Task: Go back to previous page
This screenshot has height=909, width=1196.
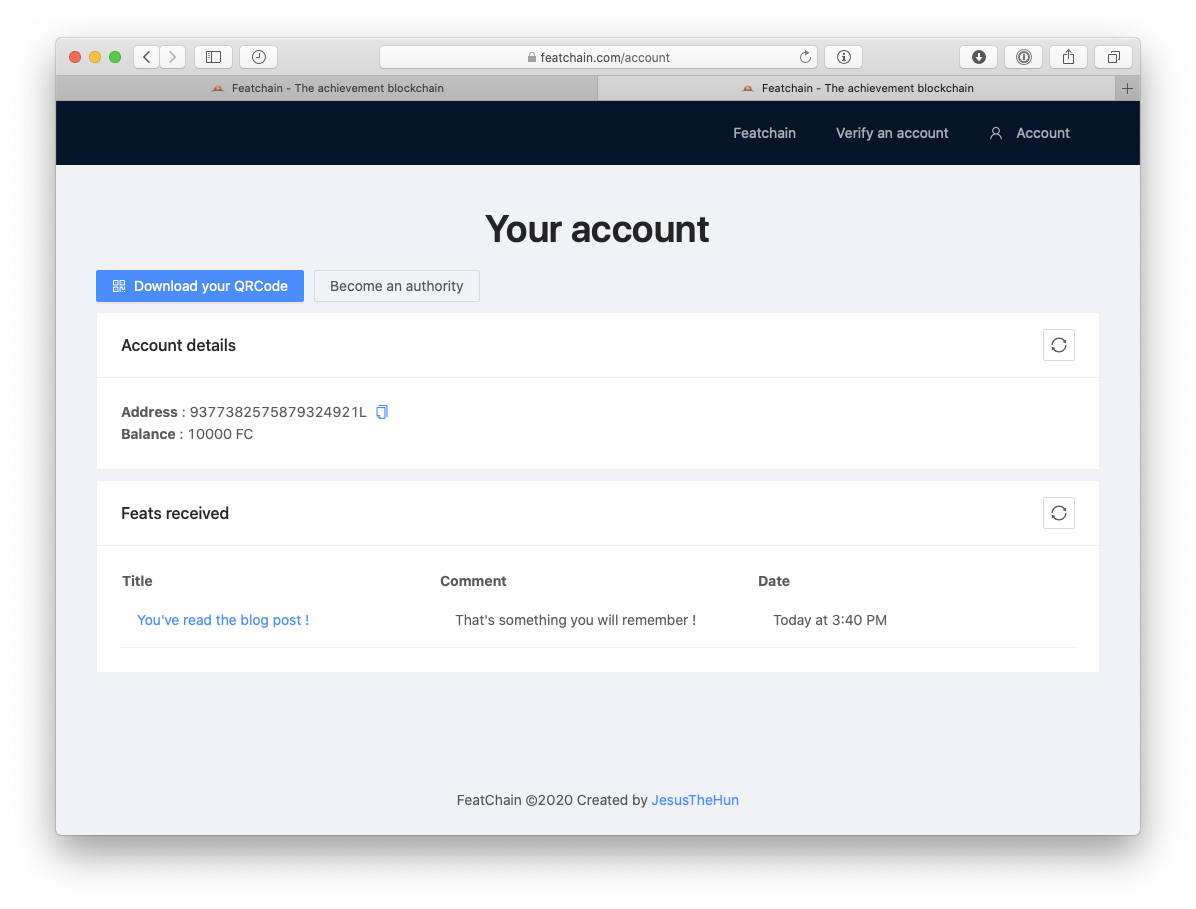Action: (146, 57)
